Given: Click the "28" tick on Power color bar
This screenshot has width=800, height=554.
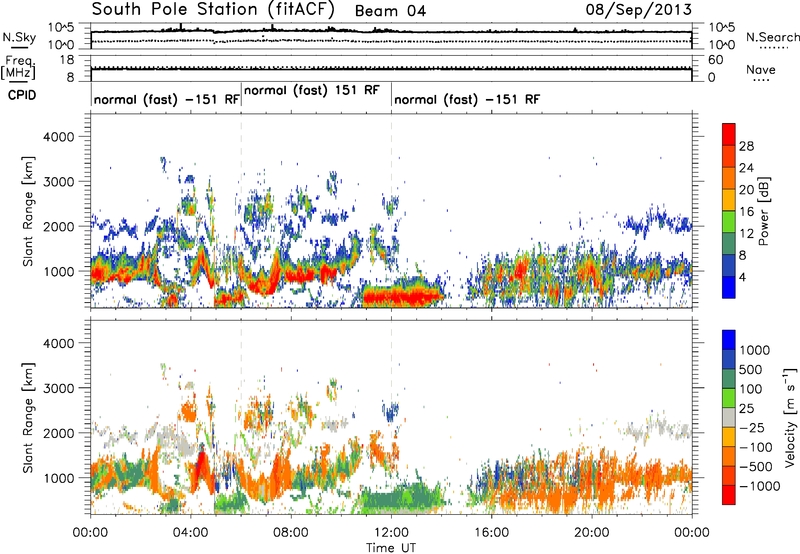Looking at the screenshot, I should pyautogui.click(x=746, y=146).
